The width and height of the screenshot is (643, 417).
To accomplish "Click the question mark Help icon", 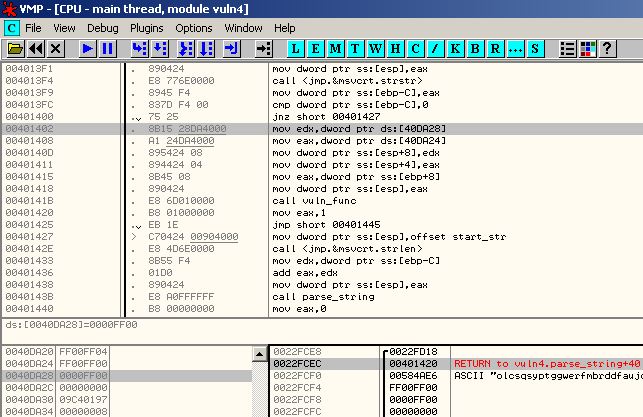I will click(606, 48).
